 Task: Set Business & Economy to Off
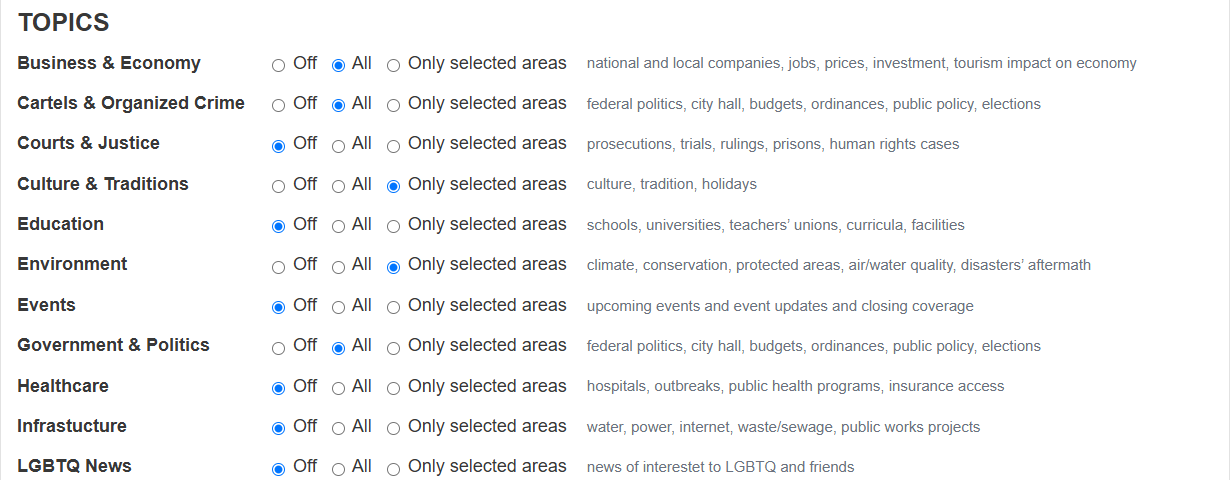pos(279,65)
